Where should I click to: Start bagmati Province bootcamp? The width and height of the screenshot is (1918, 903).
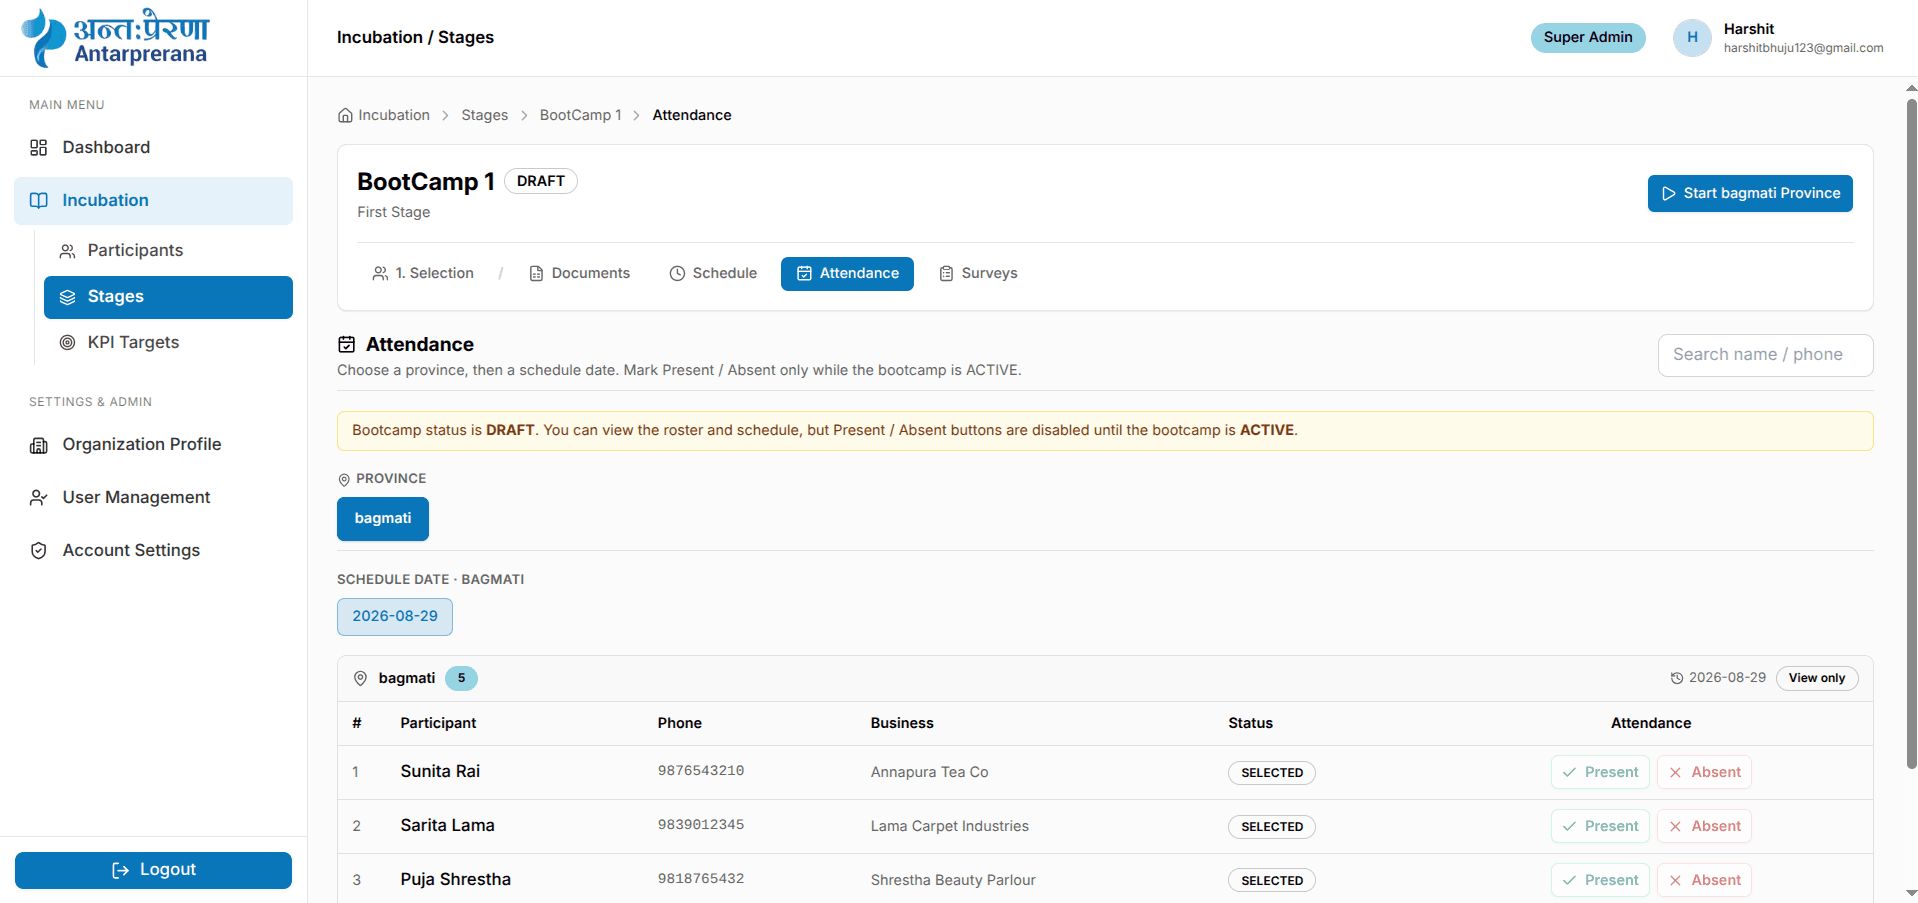(1750, 194)
